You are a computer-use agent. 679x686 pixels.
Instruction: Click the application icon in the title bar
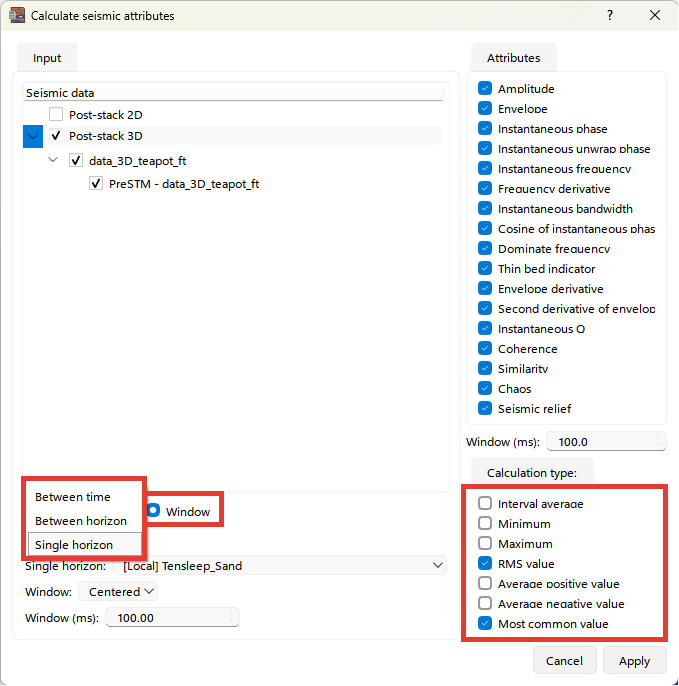coord(17,16)
